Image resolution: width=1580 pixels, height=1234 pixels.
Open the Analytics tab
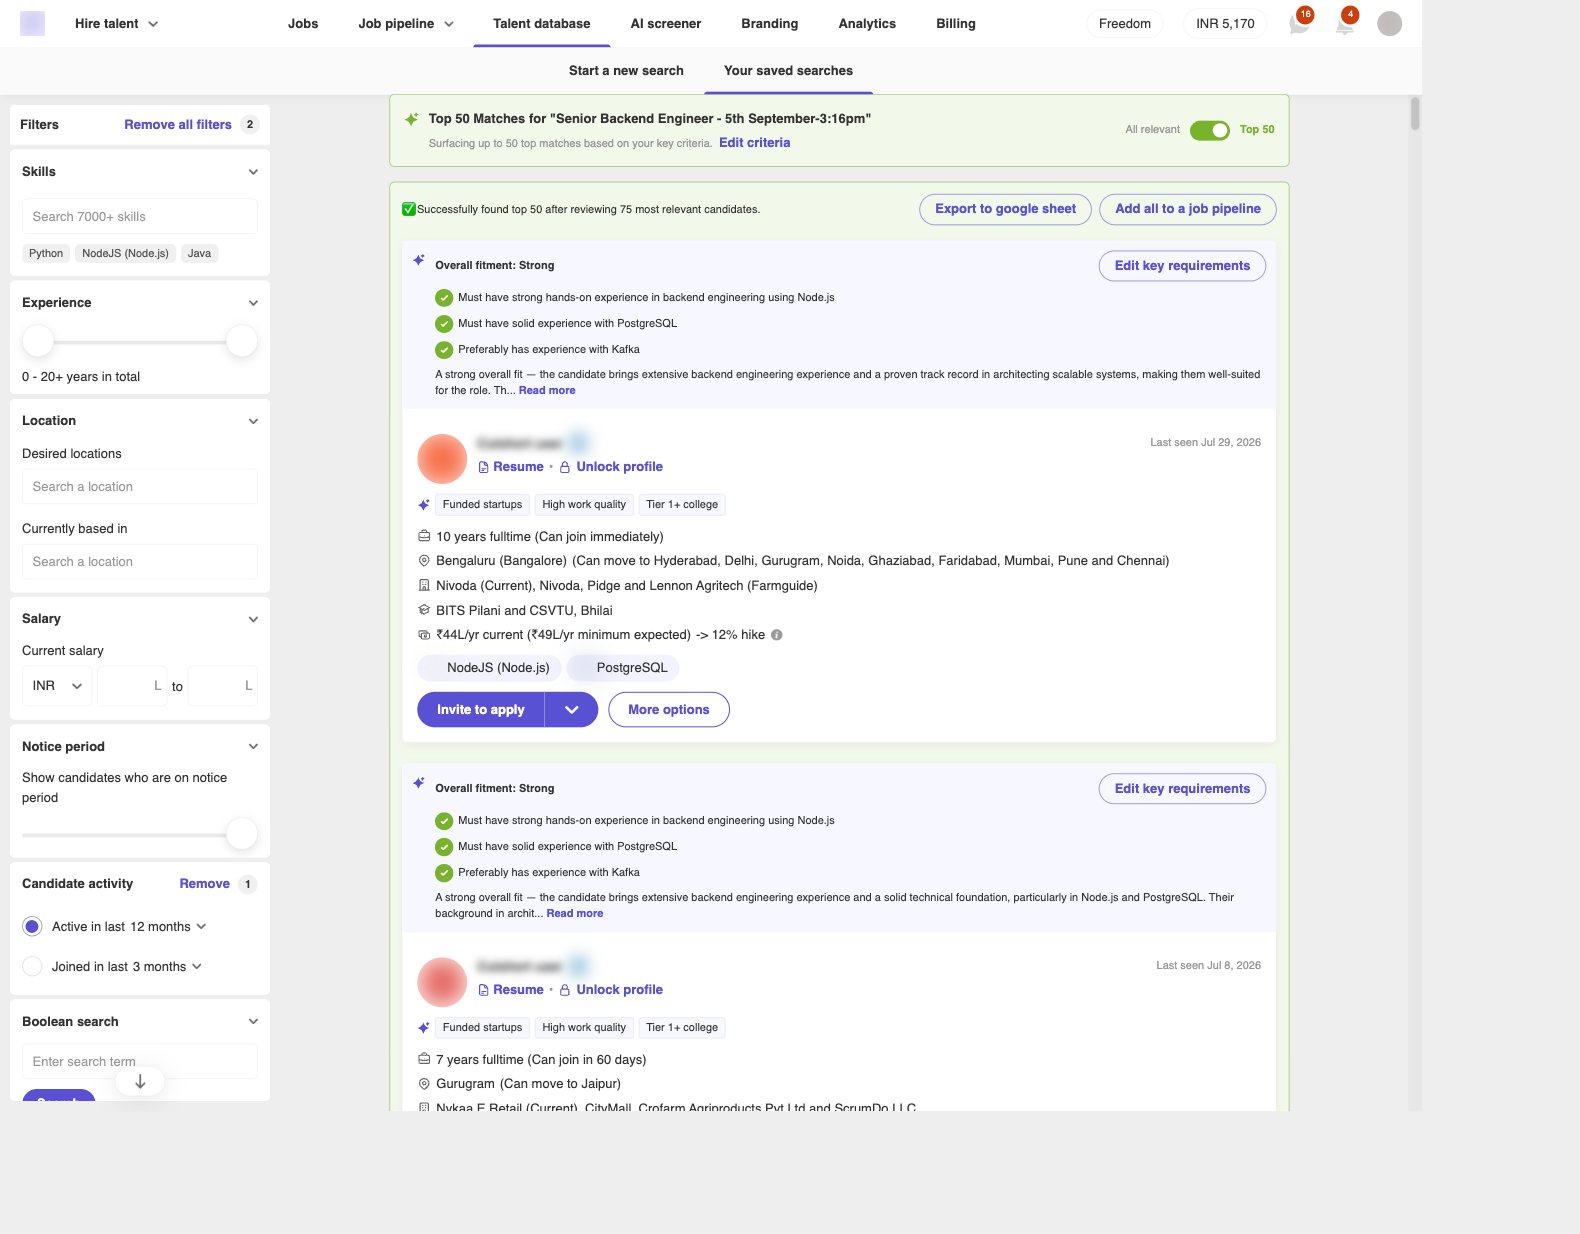point(867,24)
